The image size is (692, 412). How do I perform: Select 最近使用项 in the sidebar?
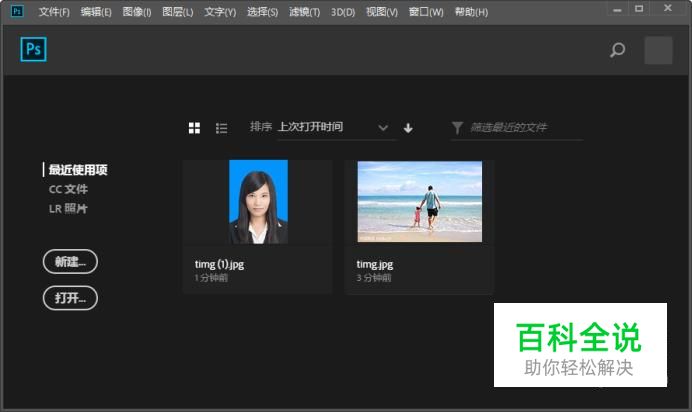78,170
